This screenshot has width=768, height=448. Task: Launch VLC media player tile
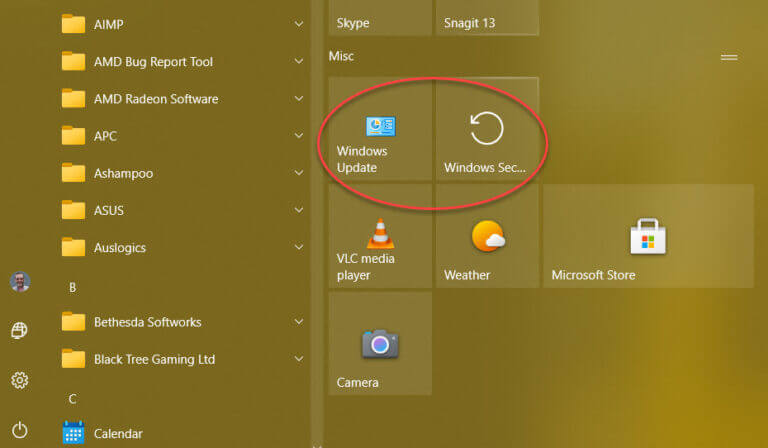click(380, 236)
